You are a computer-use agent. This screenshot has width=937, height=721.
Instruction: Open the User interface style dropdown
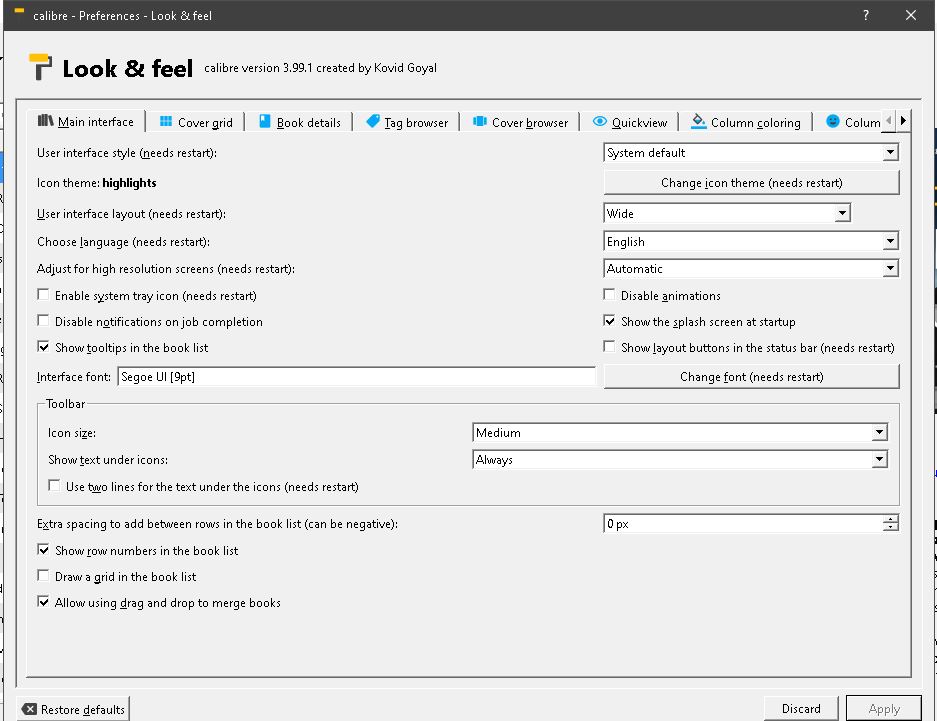pos(751,152)
